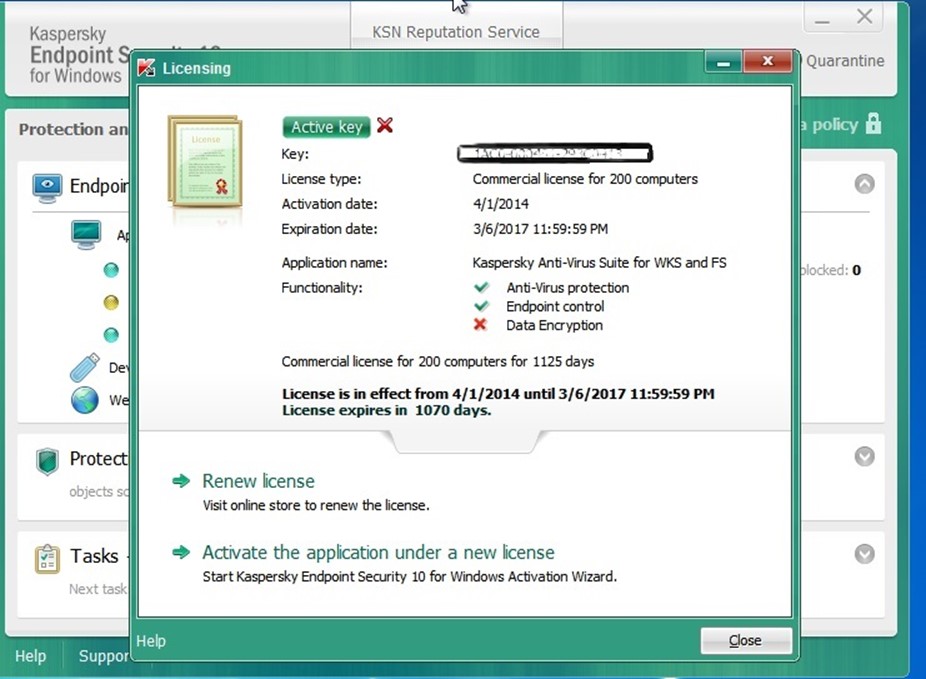Viewport: 926px width, 679px height.
Task: Select 'Commercial license for 200 computers' license type text
Action: 585,179
